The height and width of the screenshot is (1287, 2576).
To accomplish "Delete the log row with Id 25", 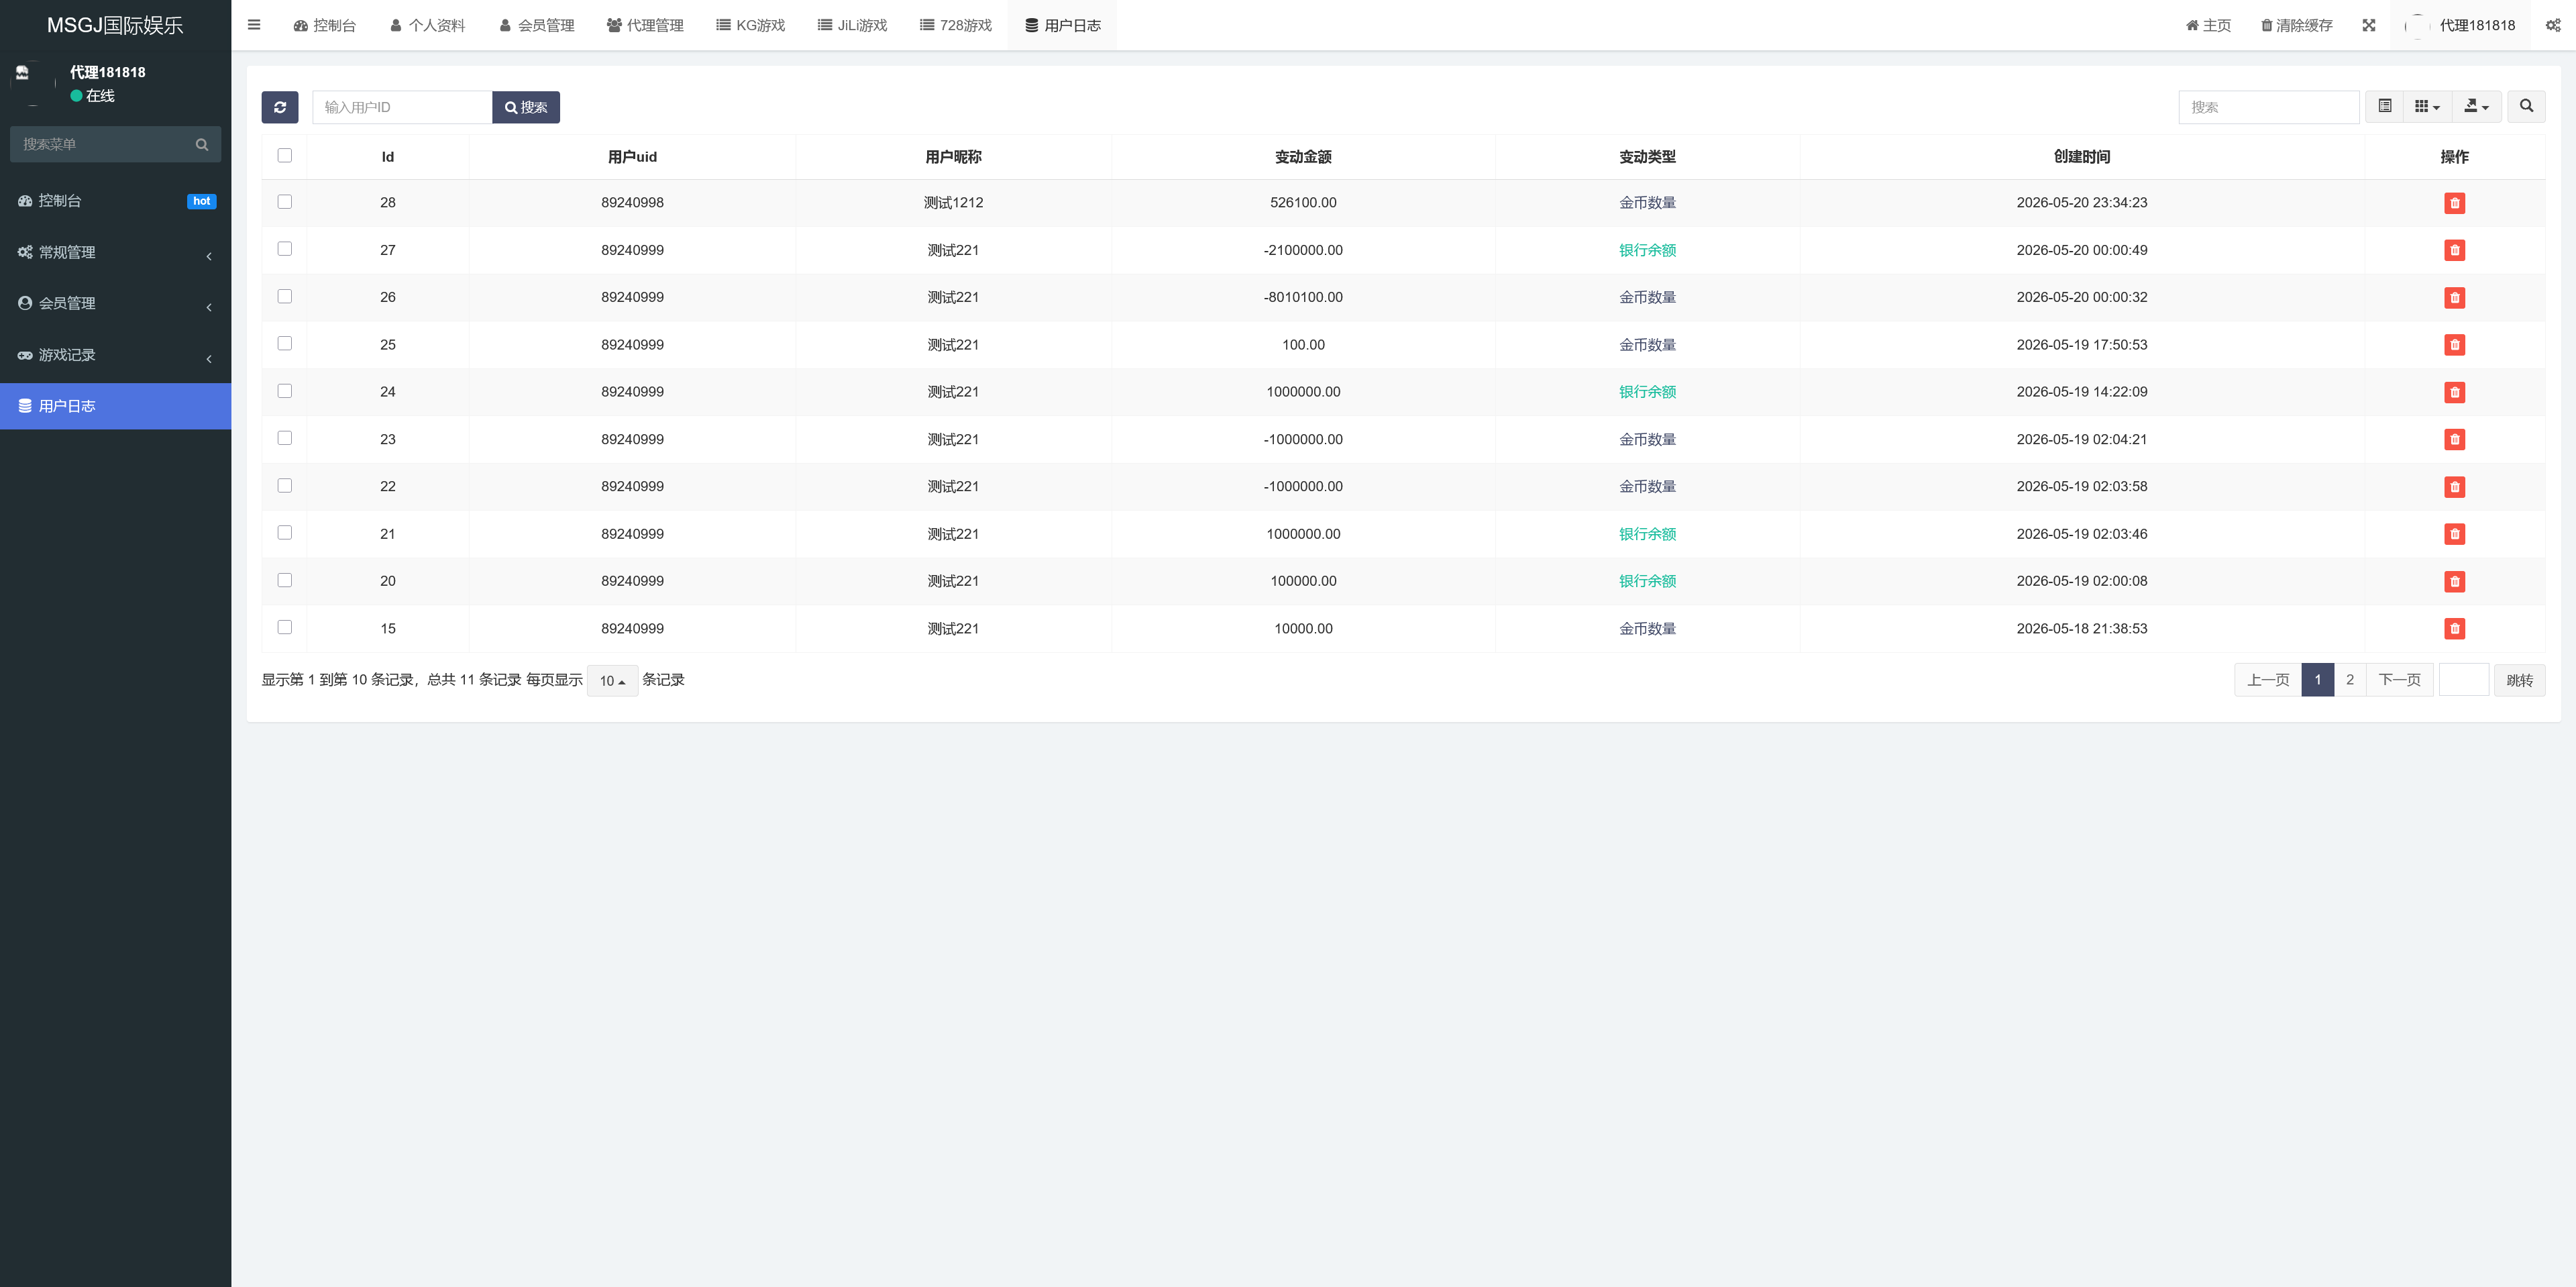I will [2454, 345].
